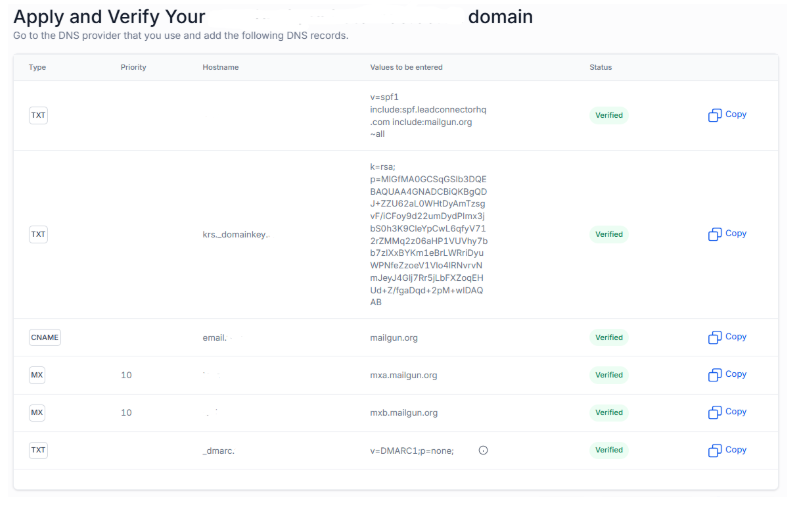Click the email. hostname cell
The width and height of the screenshot is (787, 505).
[x=215, y=338]
